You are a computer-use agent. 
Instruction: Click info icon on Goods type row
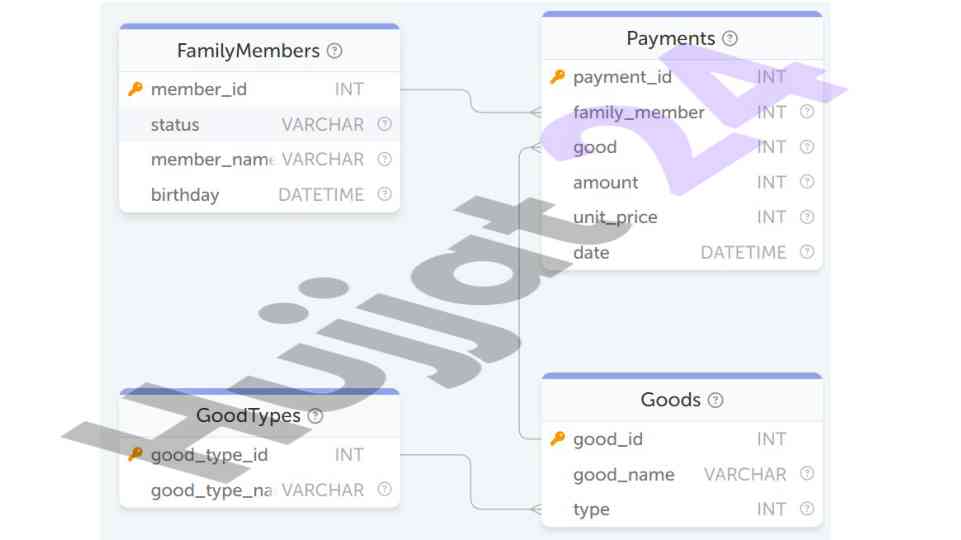(807, 509)
